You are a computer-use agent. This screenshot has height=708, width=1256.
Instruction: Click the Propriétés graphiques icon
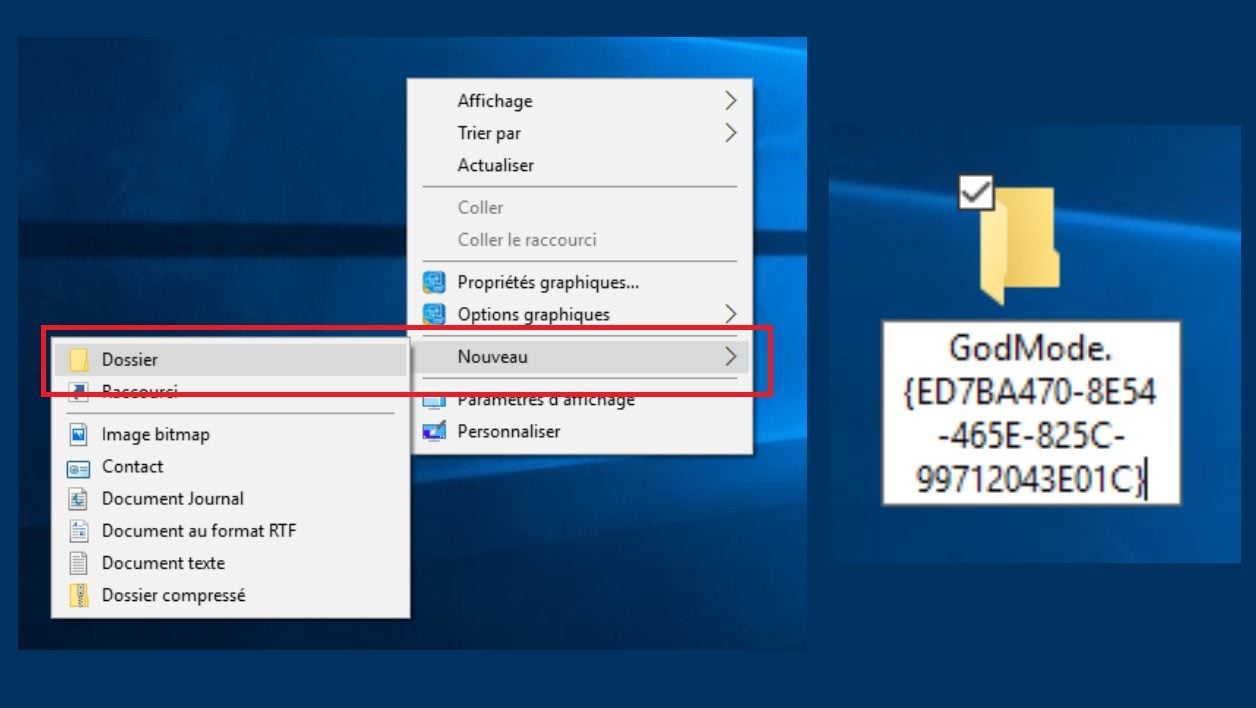pyautogui.click(x=434, y=283)
